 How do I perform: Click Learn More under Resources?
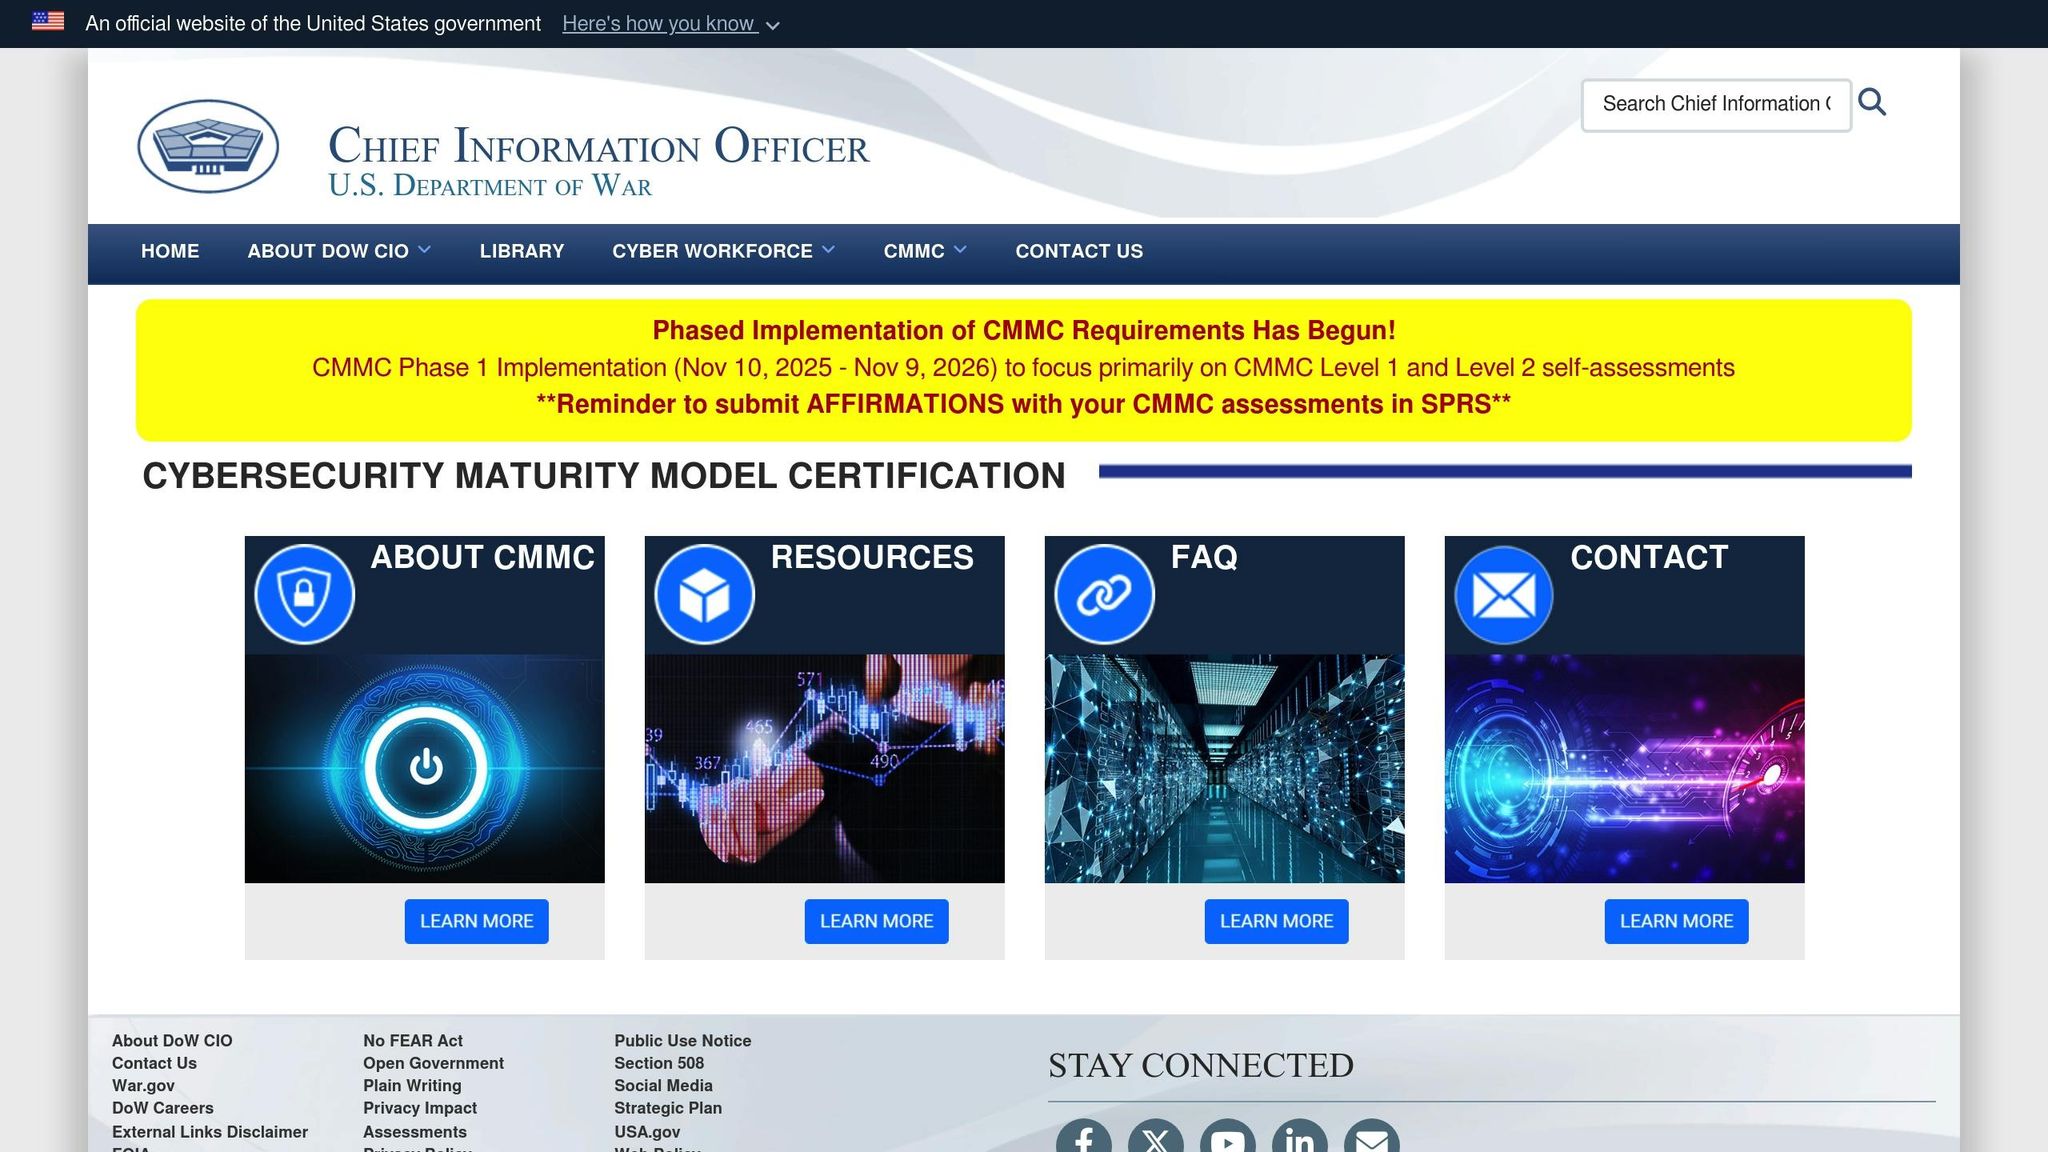pyautogui.click(x=876, y=921)
